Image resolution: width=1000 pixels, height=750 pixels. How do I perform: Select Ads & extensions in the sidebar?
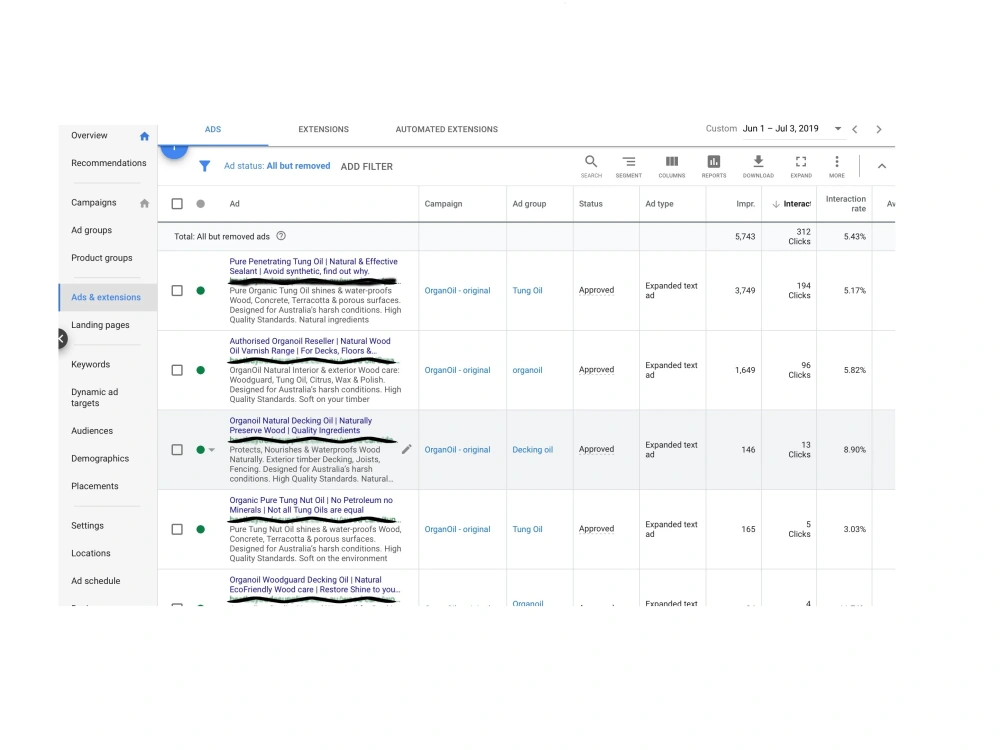pos(106,298)
